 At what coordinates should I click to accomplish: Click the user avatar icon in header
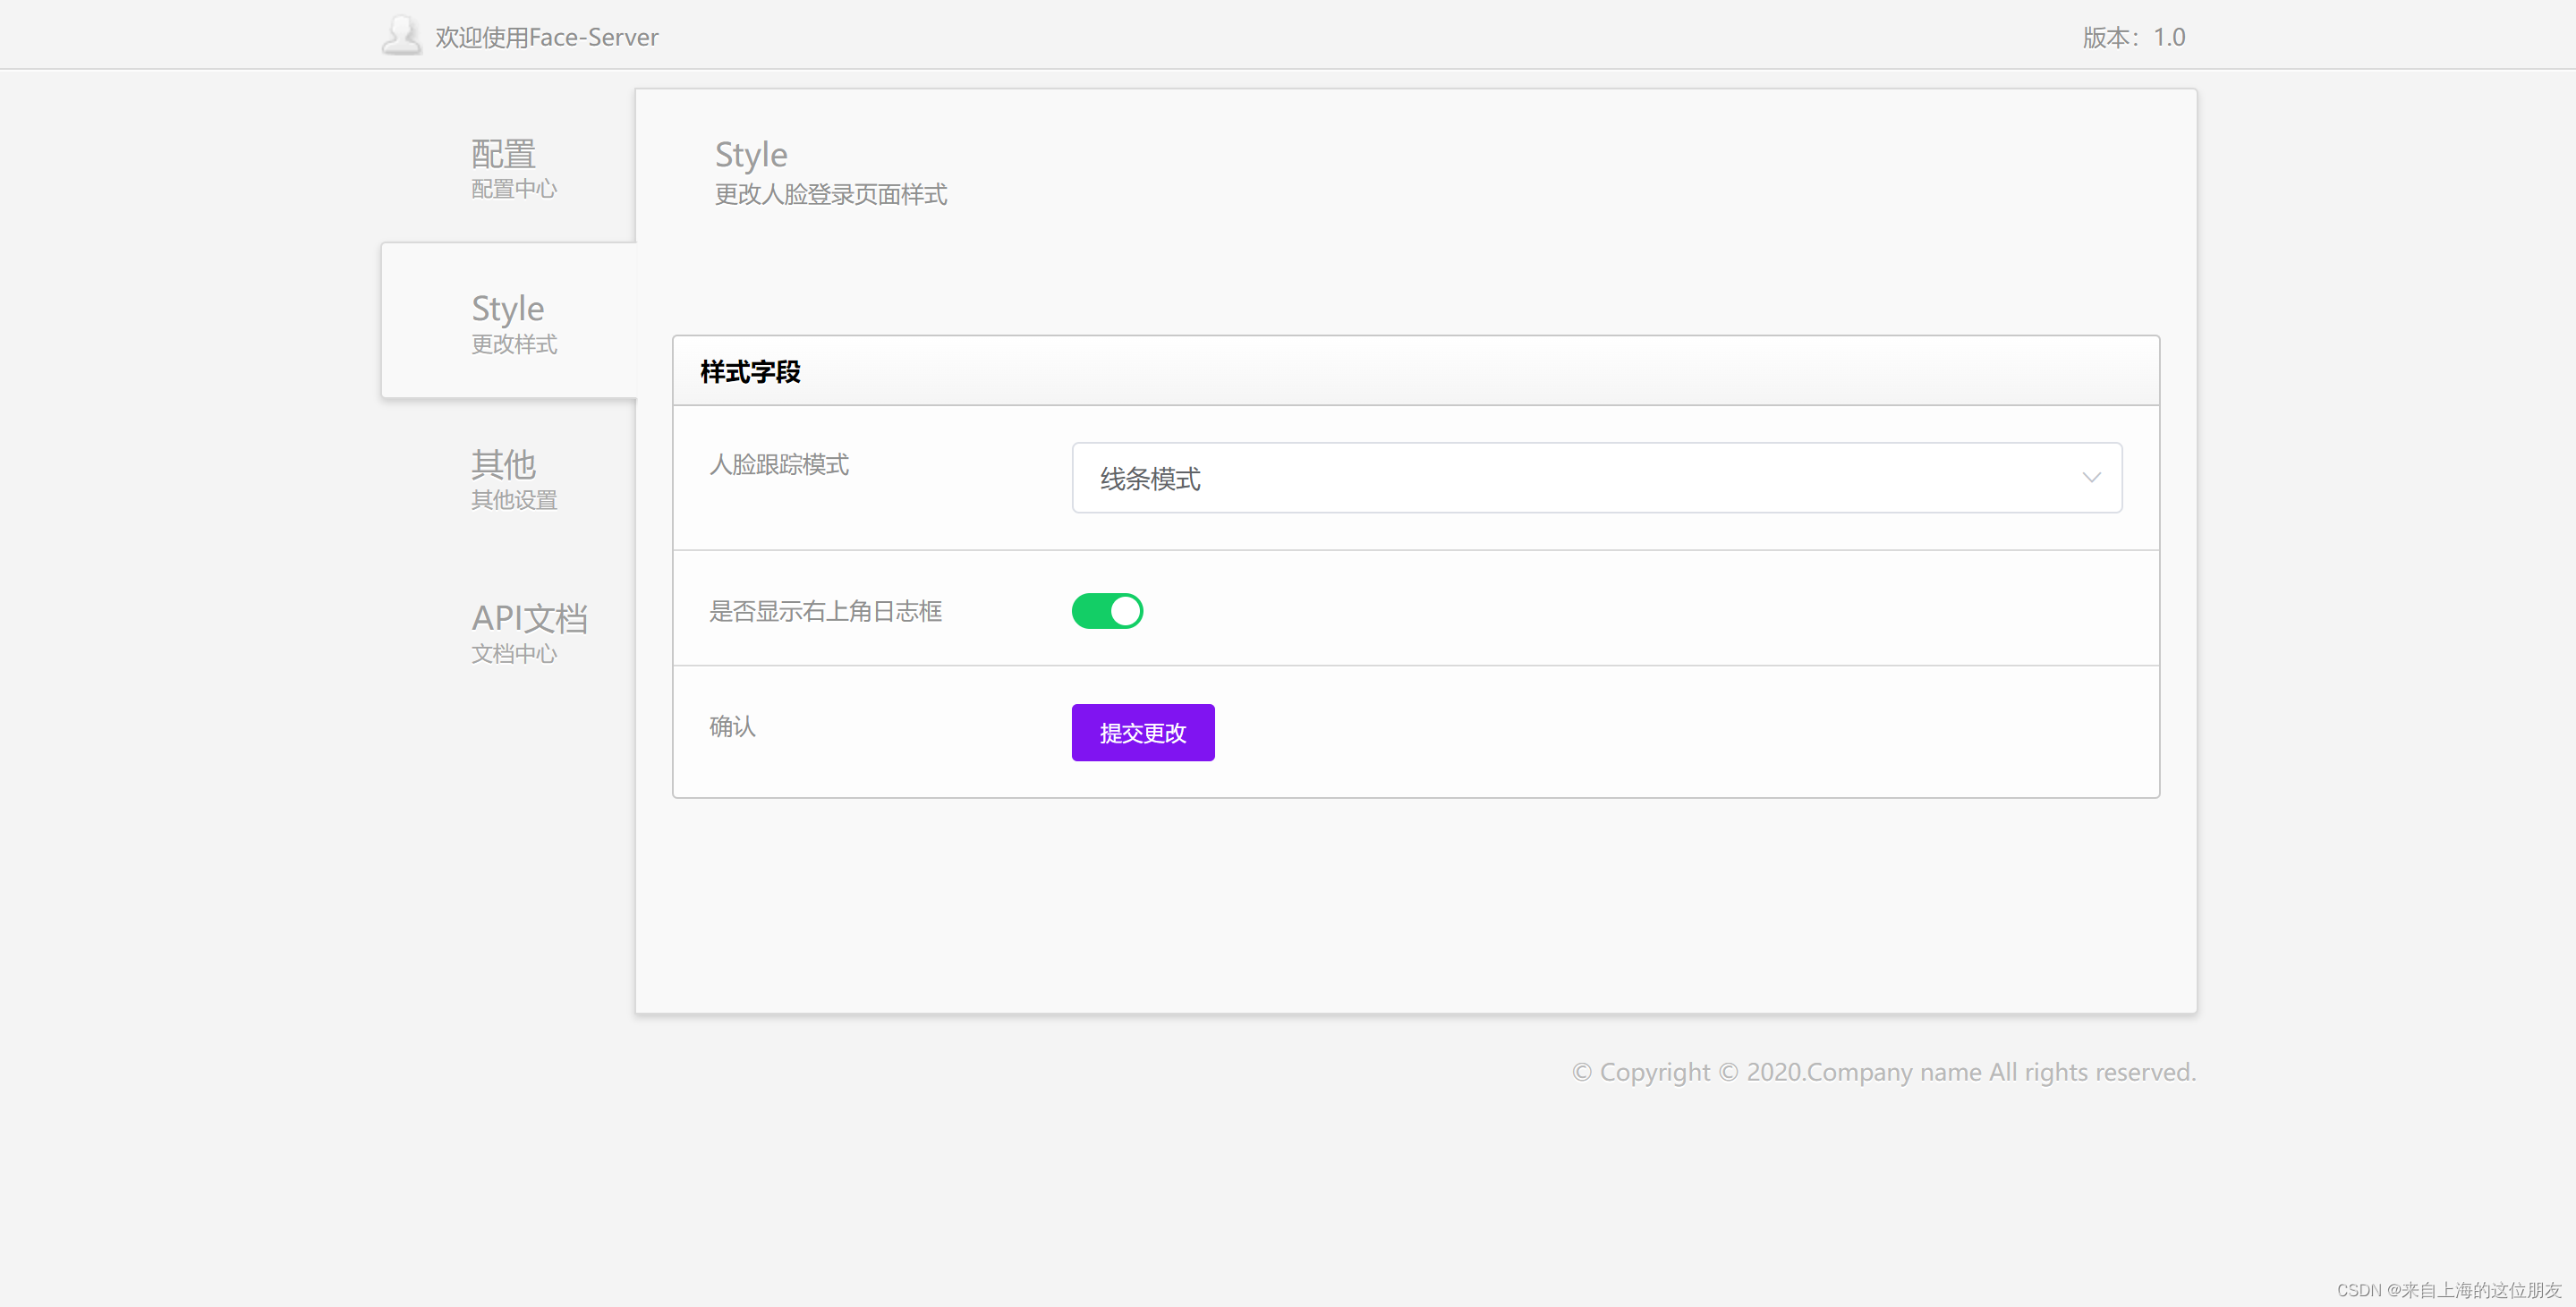(402, 36)
